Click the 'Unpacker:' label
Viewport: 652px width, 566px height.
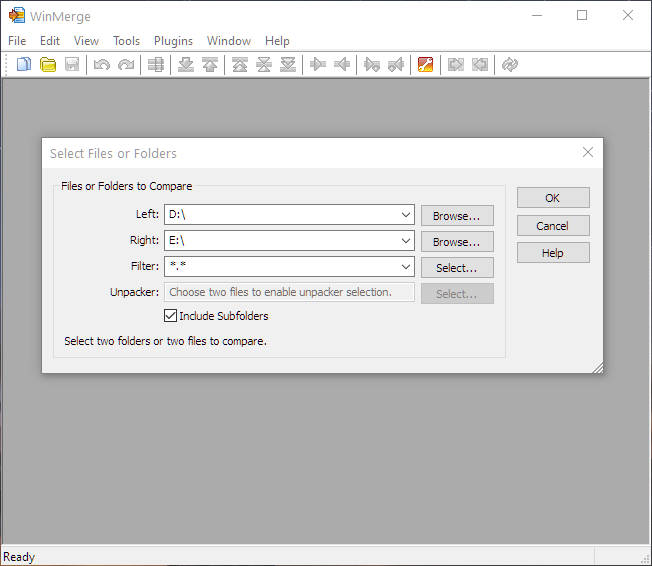134,292
